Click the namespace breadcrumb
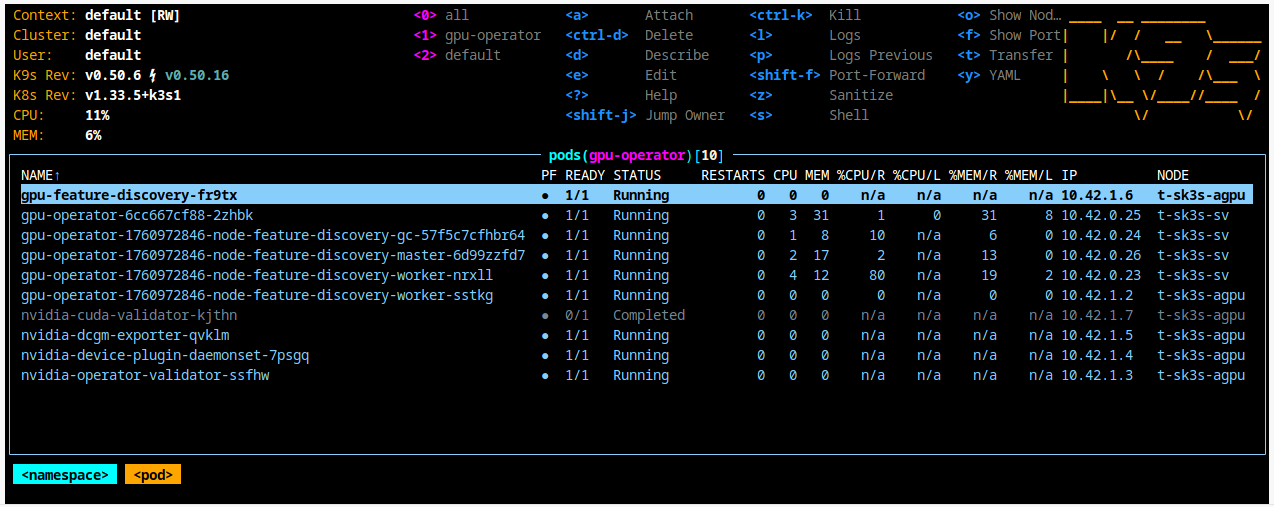Screen dimensions: 1274x507 [x=65, y=475]
